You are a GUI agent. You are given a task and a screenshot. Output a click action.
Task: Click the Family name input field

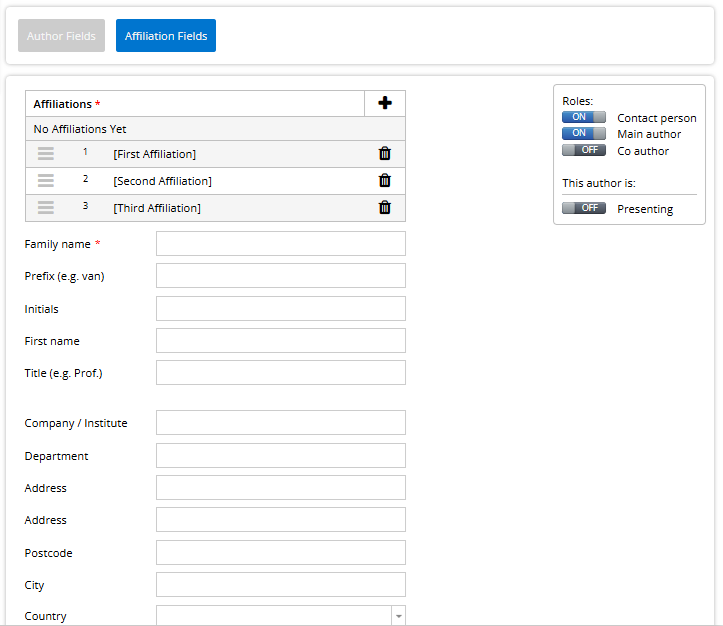click(280, 244)
